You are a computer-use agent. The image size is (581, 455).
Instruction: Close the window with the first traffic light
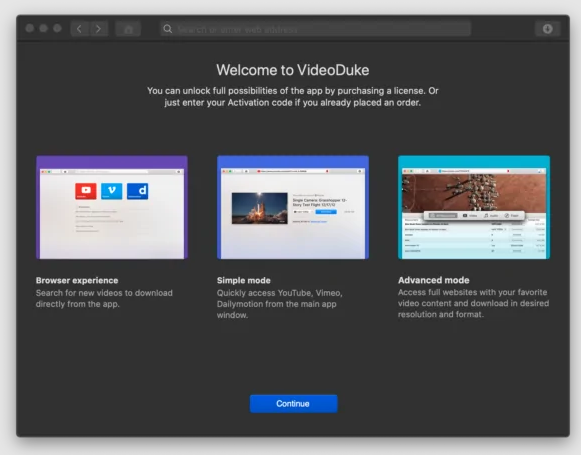coord(30,28)
